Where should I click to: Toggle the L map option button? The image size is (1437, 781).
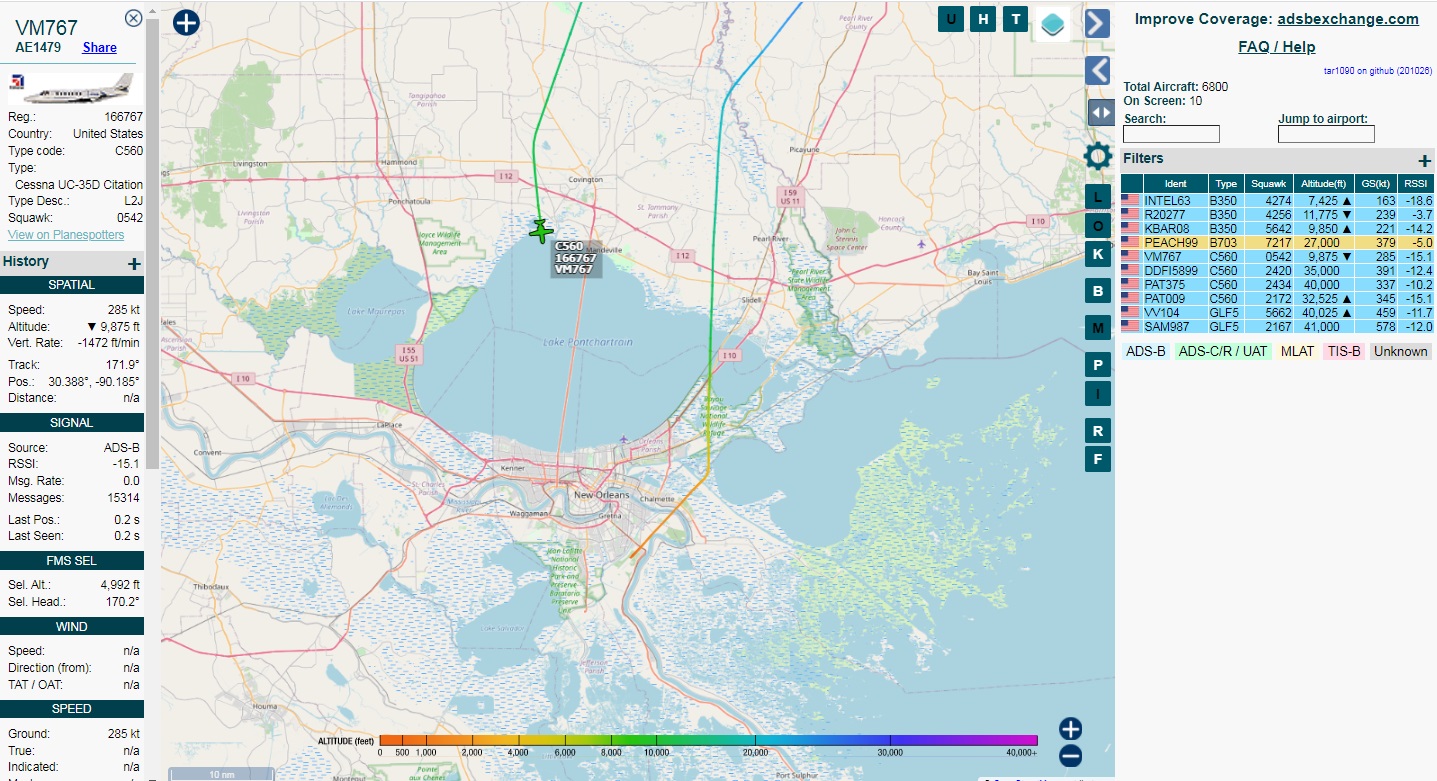click(x=1098, y=197)
